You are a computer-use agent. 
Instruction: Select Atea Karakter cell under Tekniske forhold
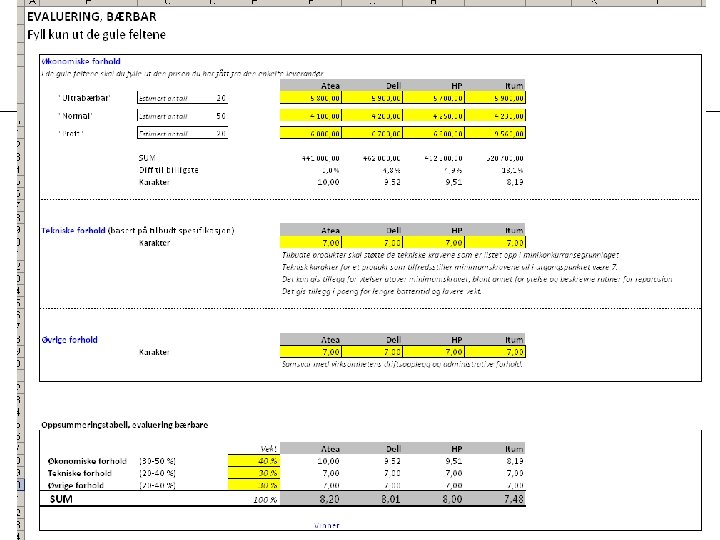click(x=311, y=242)
